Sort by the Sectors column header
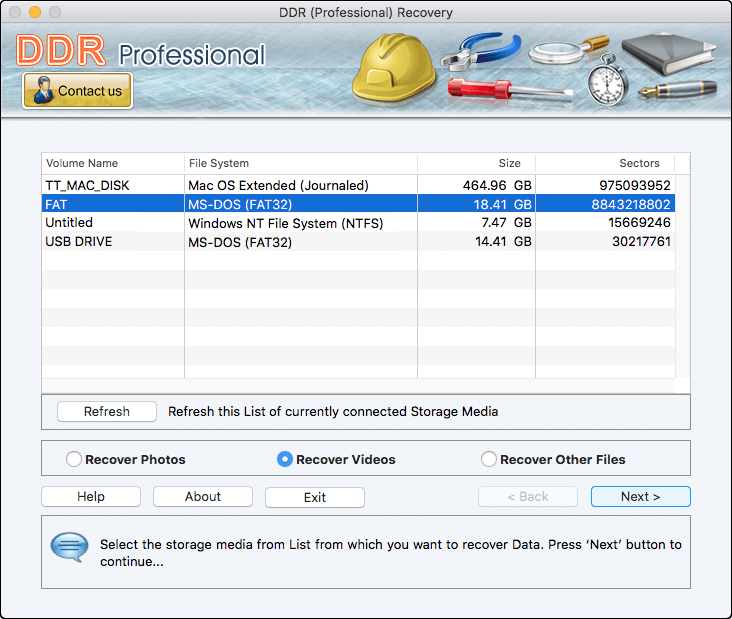 point(605,163)
